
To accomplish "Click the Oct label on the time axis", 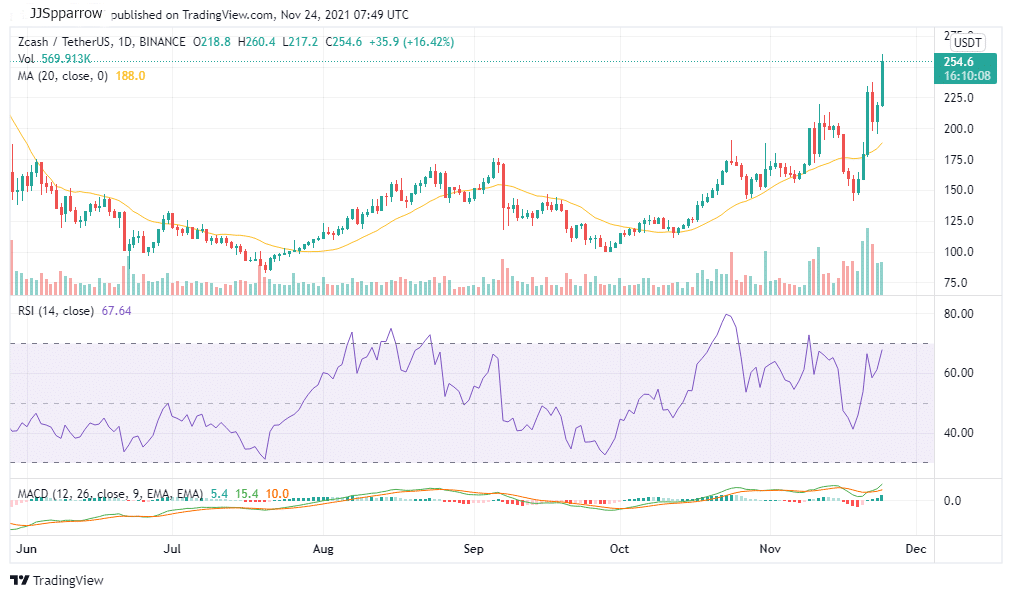I will click(x=620, y=549).
